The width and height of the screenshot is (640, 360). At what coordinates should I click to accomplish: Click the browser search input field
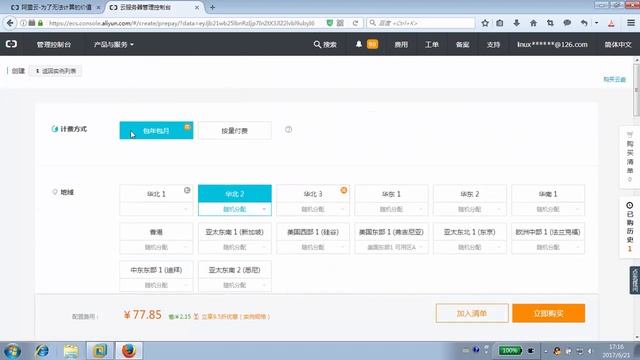420,23
